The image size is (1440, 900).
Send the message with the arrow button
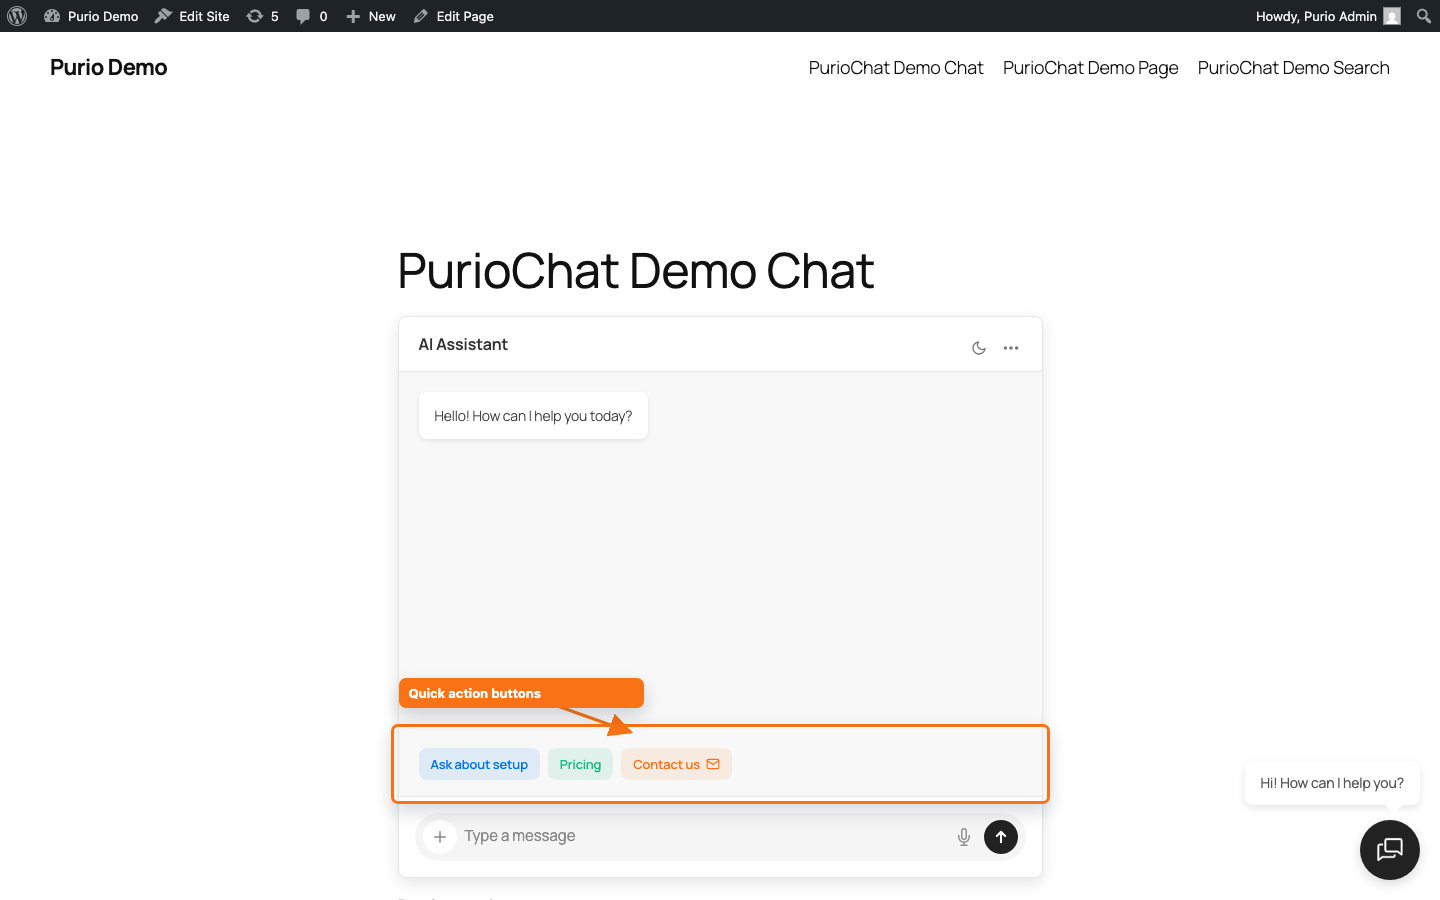point(1001,837)
